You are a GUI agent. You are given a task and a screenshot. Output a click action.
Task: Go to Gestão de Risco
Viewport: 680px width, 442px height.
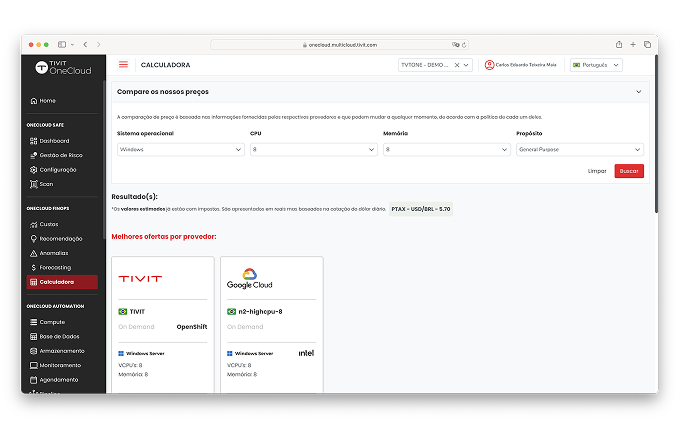[59, 155]
